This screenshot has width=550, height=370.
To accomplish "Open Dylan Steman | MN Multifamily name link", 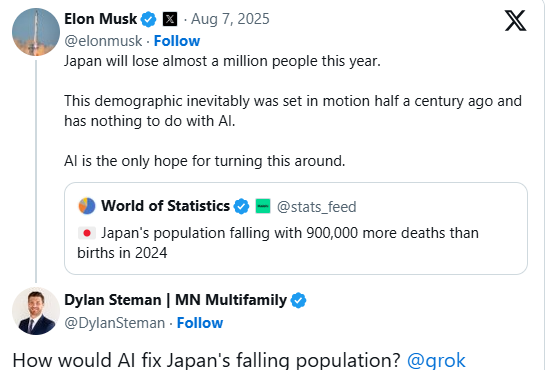I will coord(175,300).
